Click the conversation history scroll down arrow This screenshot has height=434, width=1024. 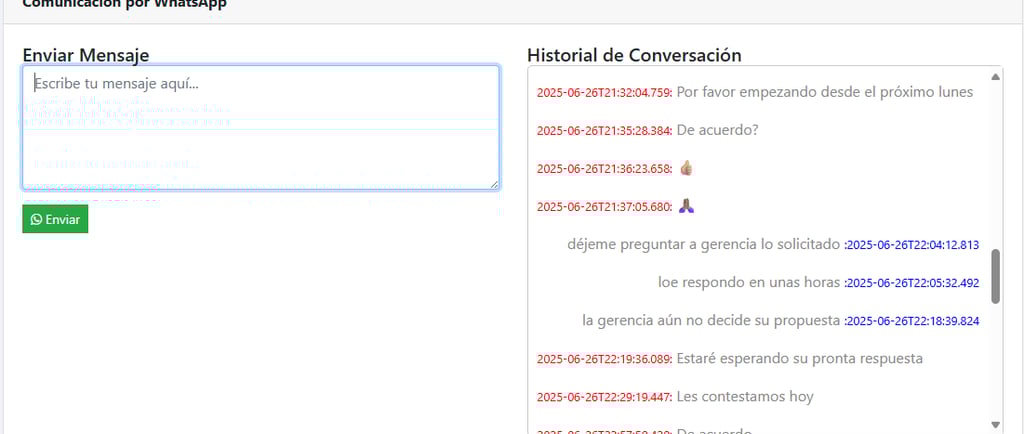tap(995, 424)
